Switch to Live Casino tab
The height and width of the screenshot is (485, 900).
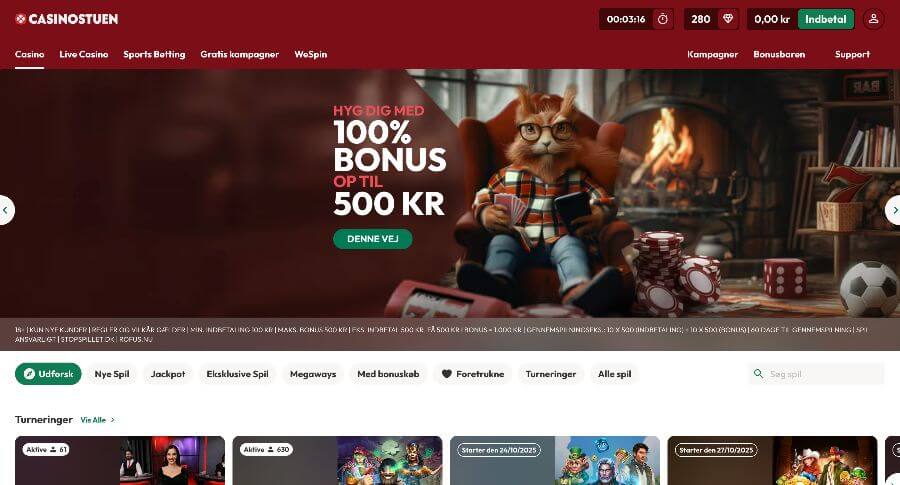[84, 54]
